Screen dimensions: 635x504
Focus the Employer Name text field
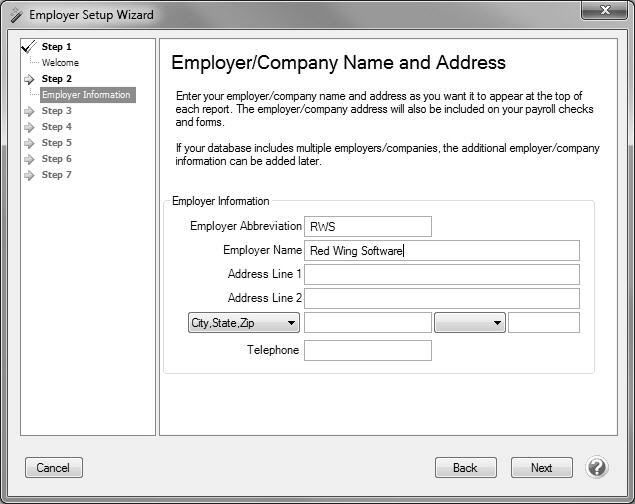442,251
